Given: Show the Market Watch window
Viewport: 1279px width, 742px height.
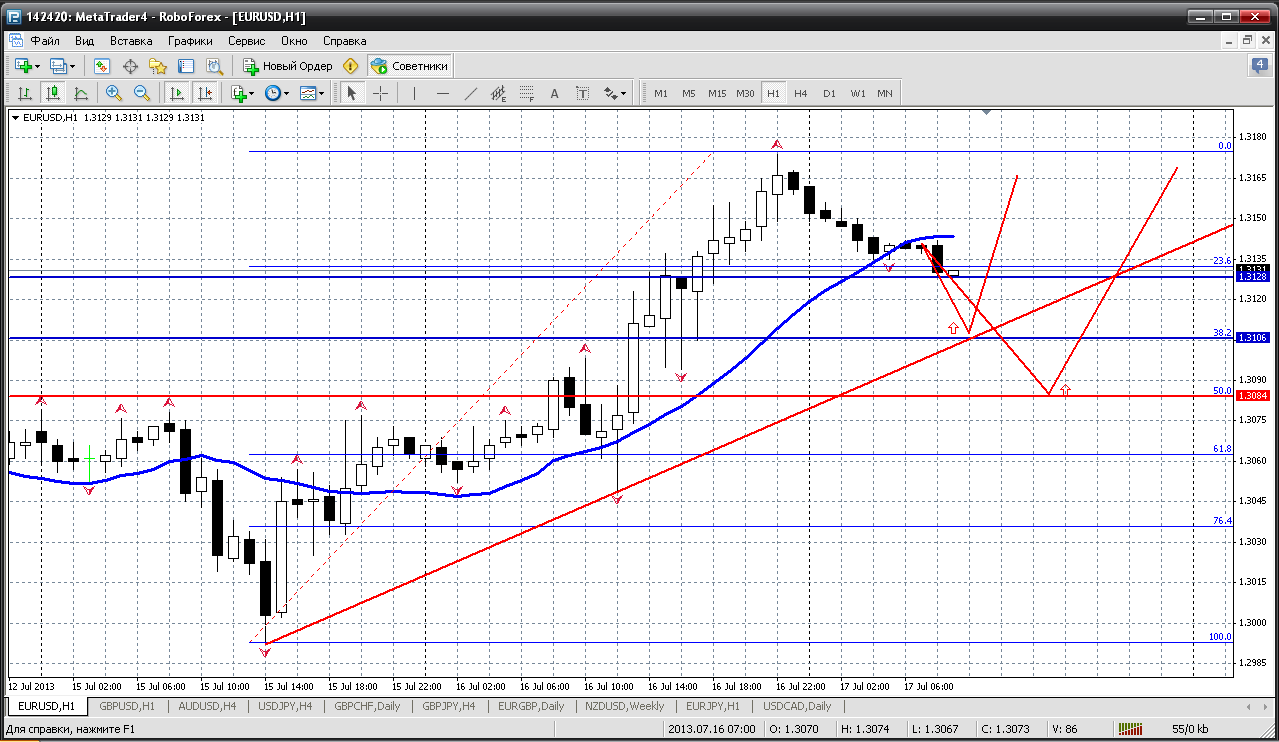Looking at the screenshot, I should pos(102,66).
